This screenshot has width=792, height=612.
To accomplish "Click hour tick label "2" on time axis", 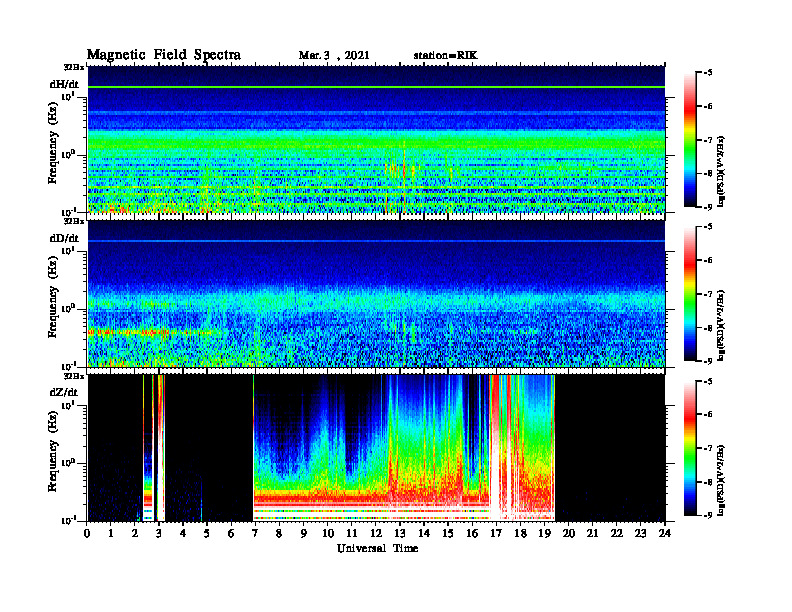I will pos(135,534).
